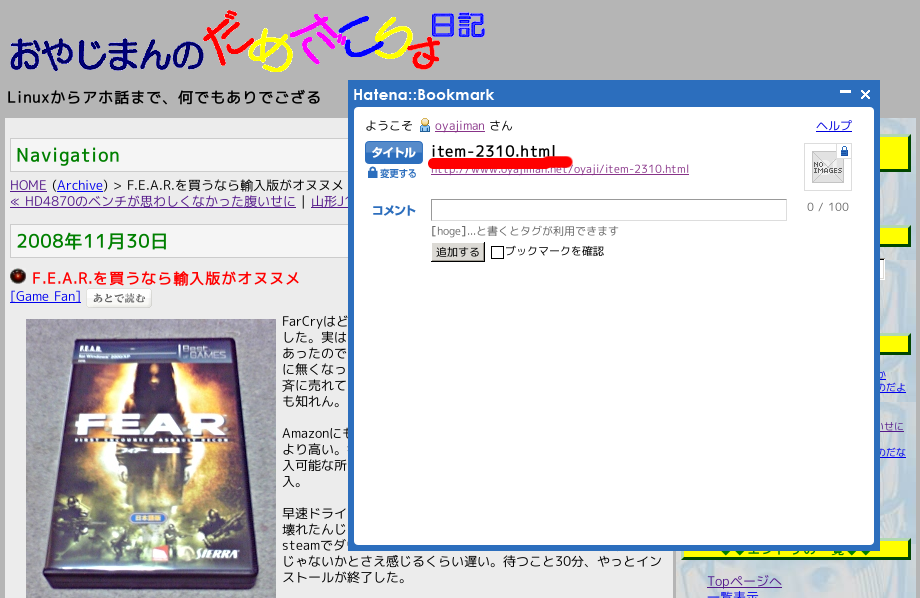Click the item-2310.html URL link

tap(560, 169)
